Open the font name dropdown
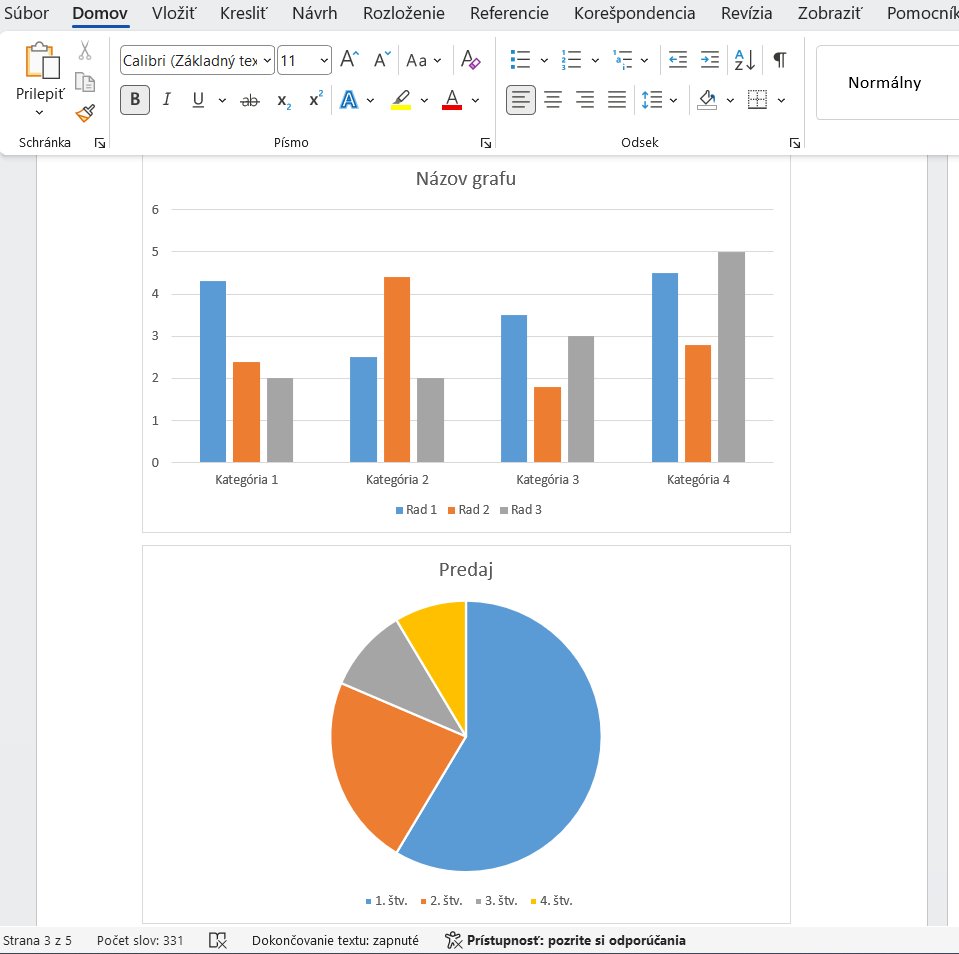The height and width of the screenshot is (954, 959). [267, 61]
